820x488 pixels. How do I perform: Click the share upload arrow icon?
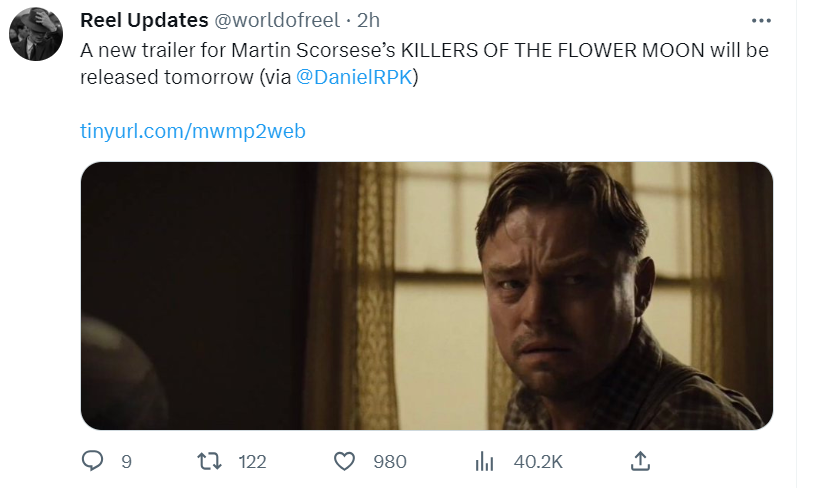(641, 461)
